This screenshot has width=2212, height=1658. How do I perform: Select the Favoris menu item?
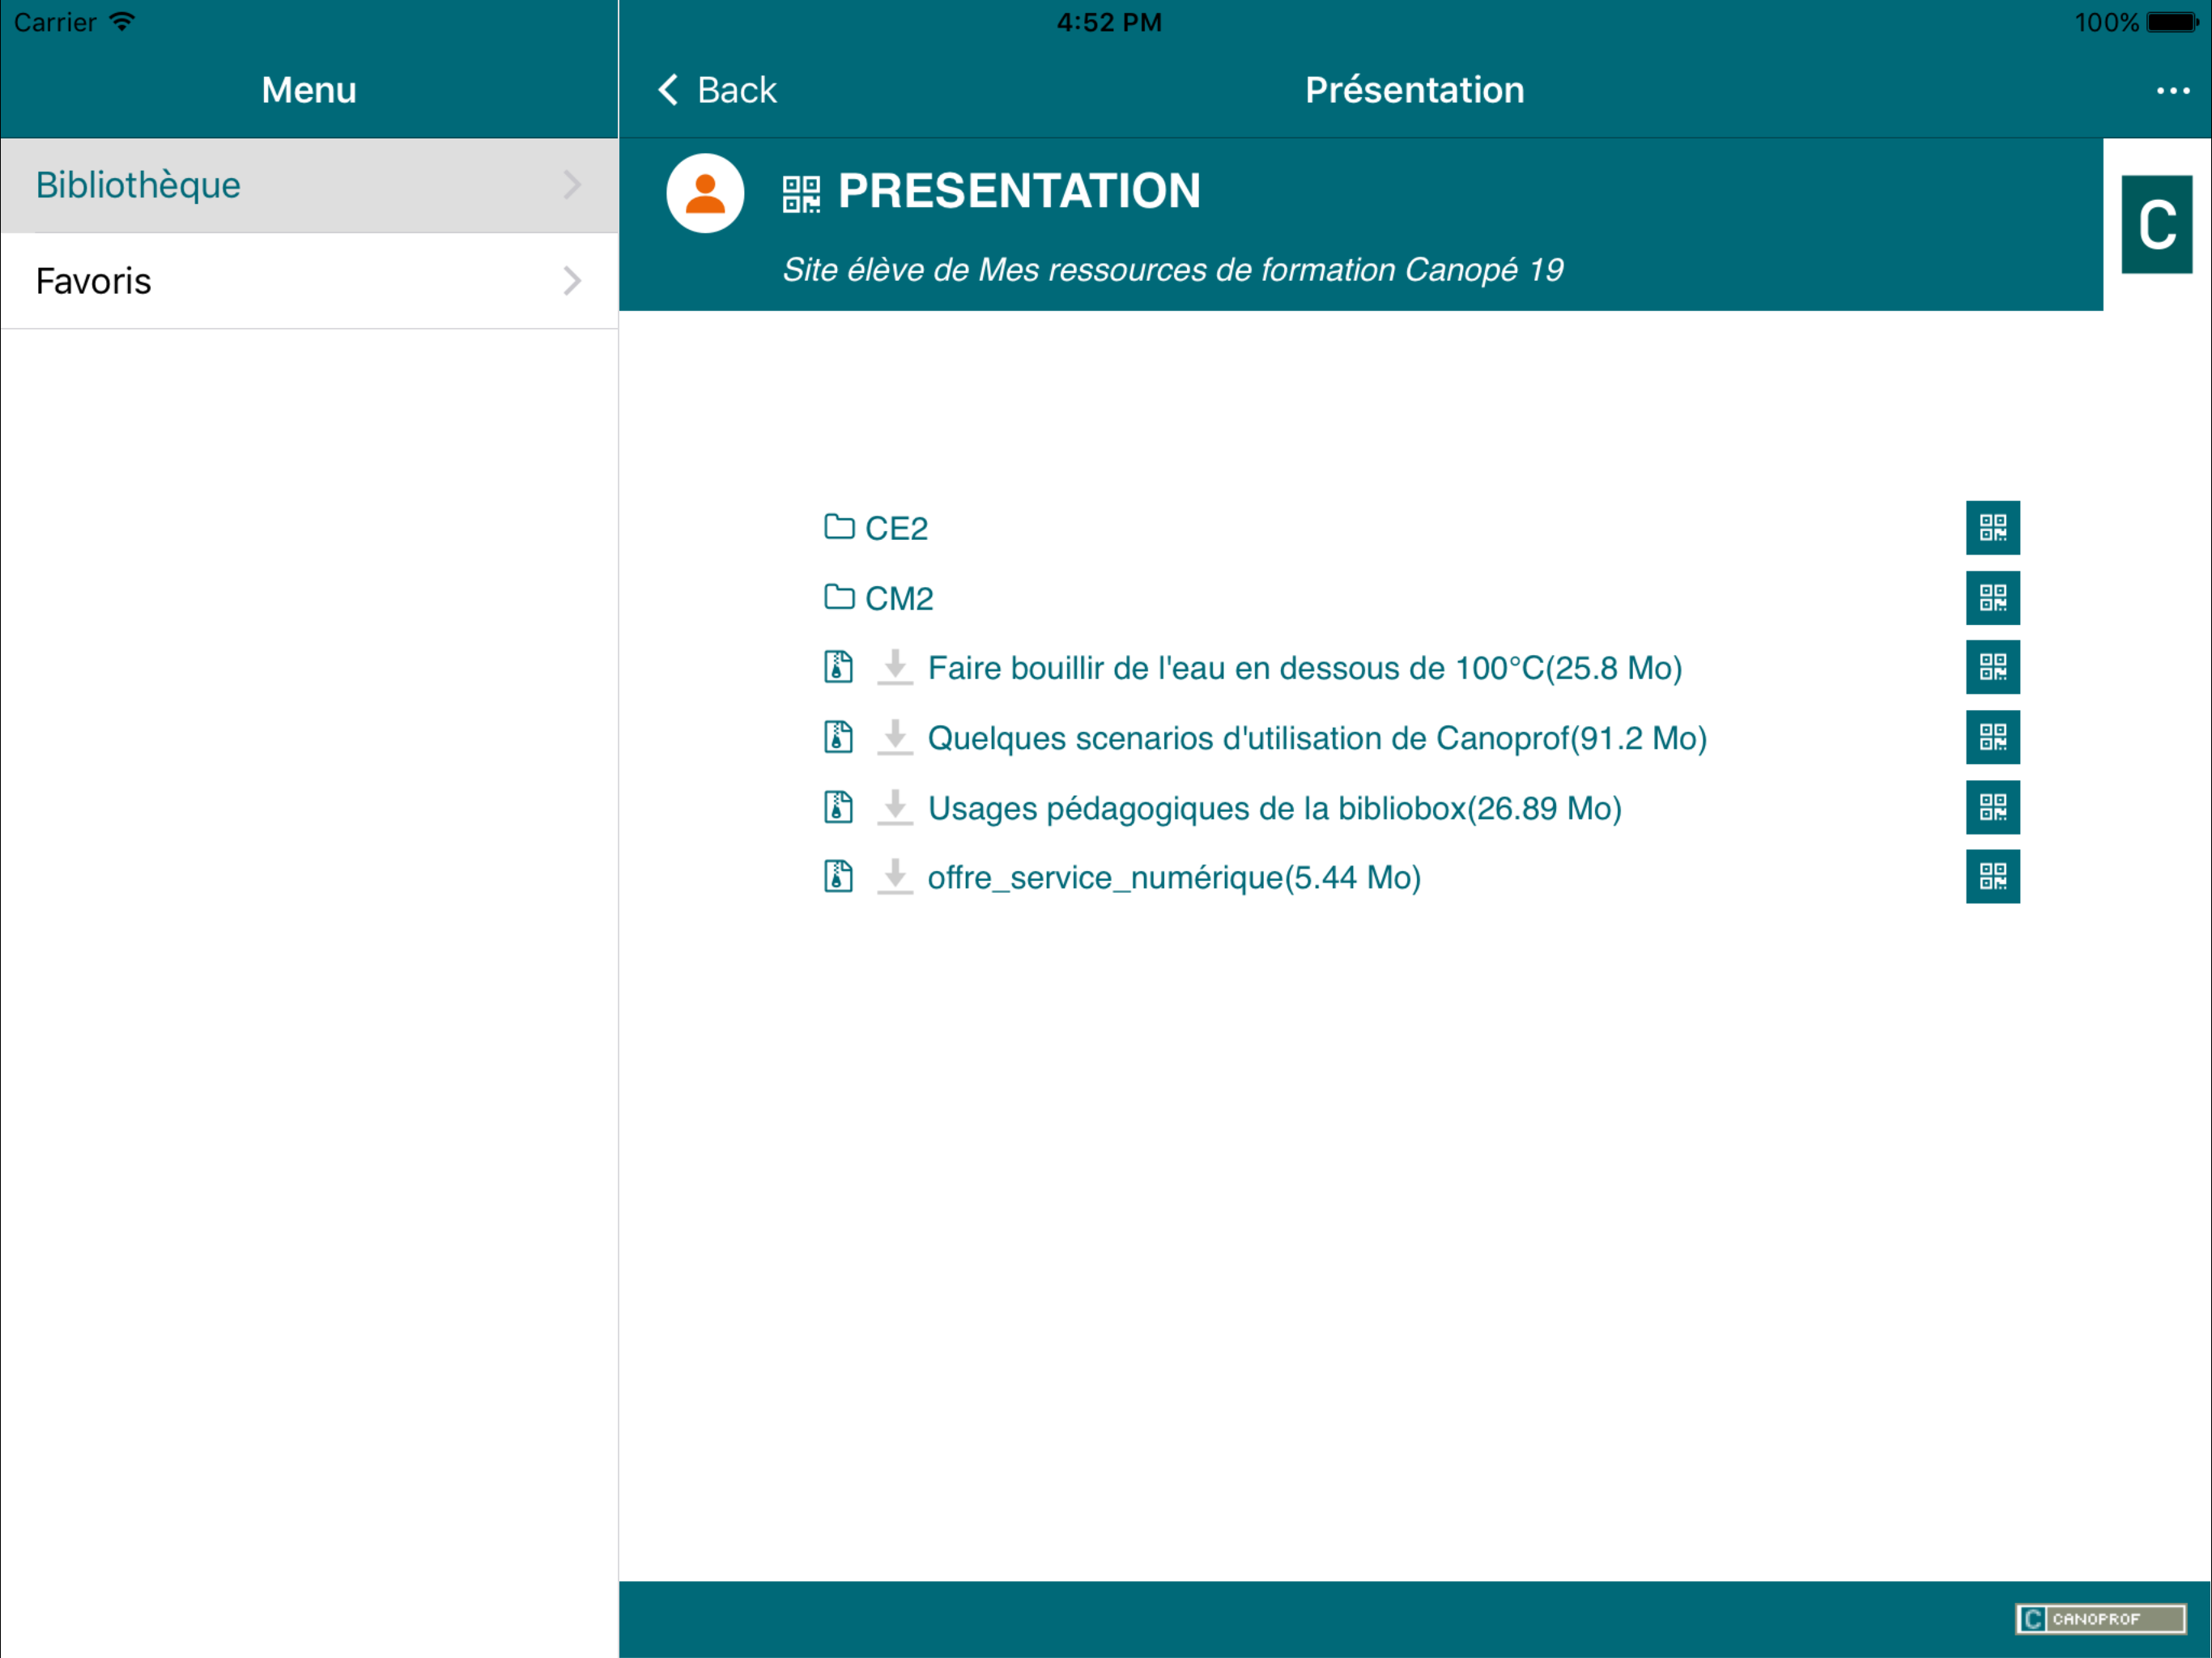(94, 281)
